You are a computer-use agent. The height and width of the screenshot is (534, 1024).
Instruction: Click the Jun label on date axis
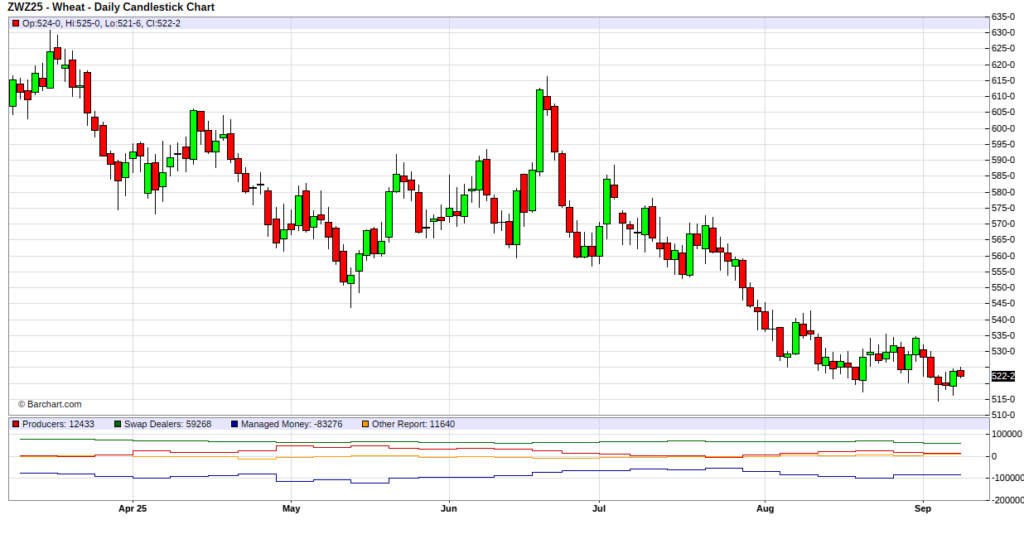pos(448,508)
